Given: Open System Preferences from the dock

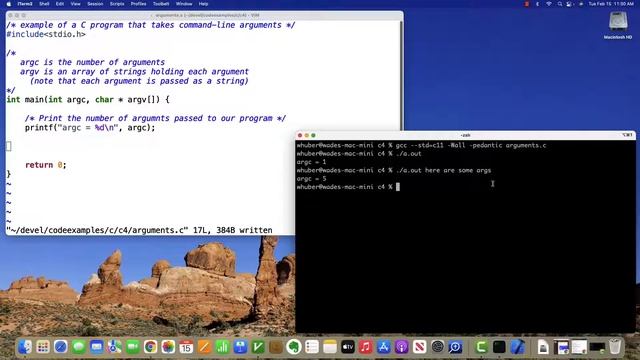Looking at the screenshot, I should pos(437,347).
